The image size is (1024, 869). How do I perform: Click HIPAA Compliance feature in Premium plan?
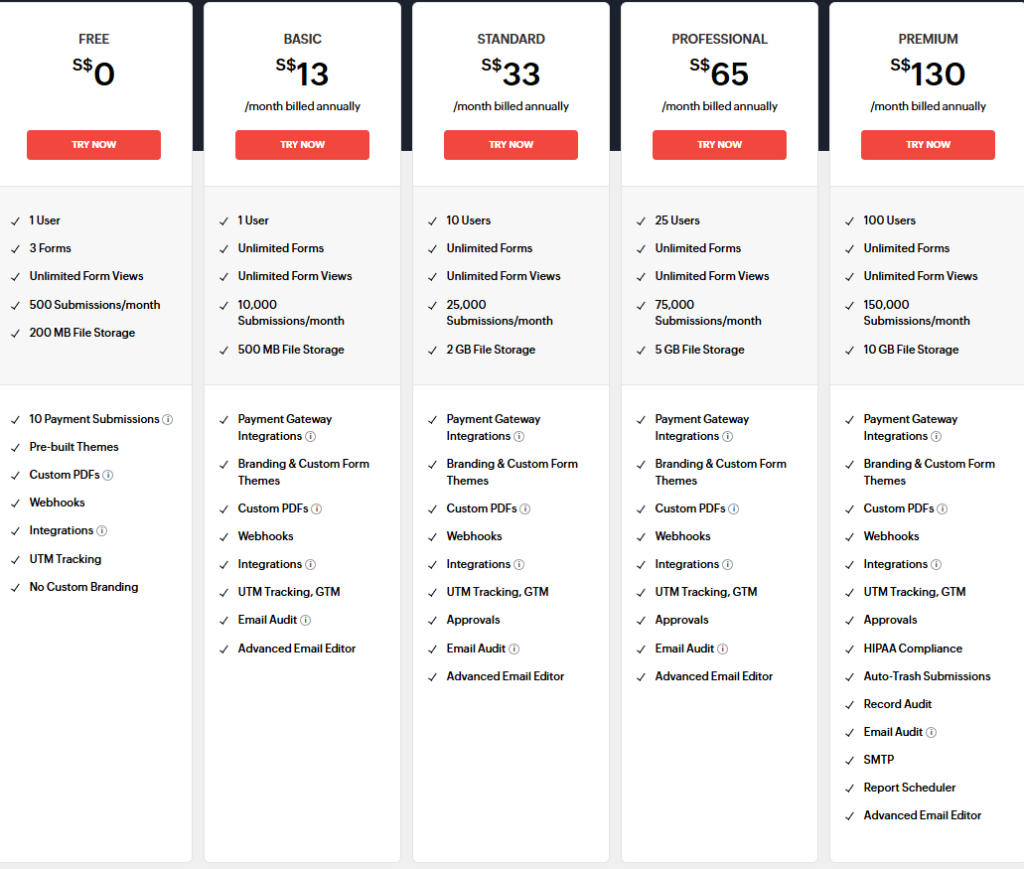(x=912, y=648)
